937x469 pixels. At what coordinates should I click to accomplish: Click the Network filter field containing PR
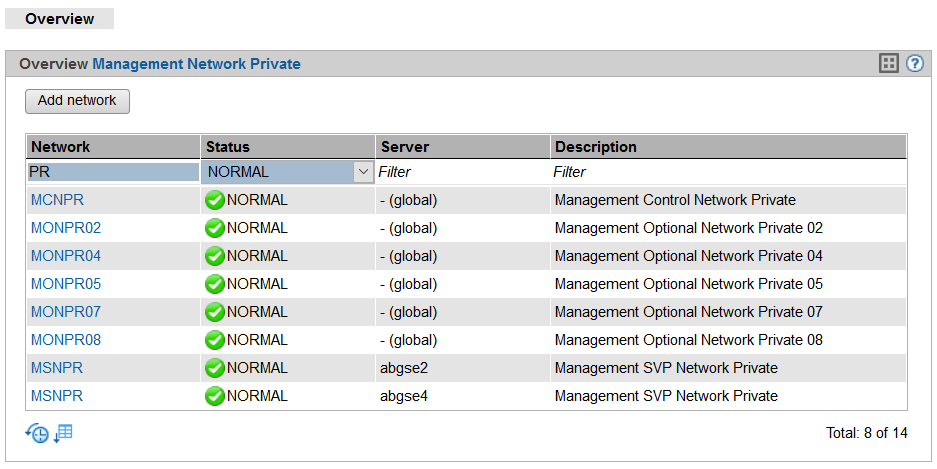tap(113, 172)
